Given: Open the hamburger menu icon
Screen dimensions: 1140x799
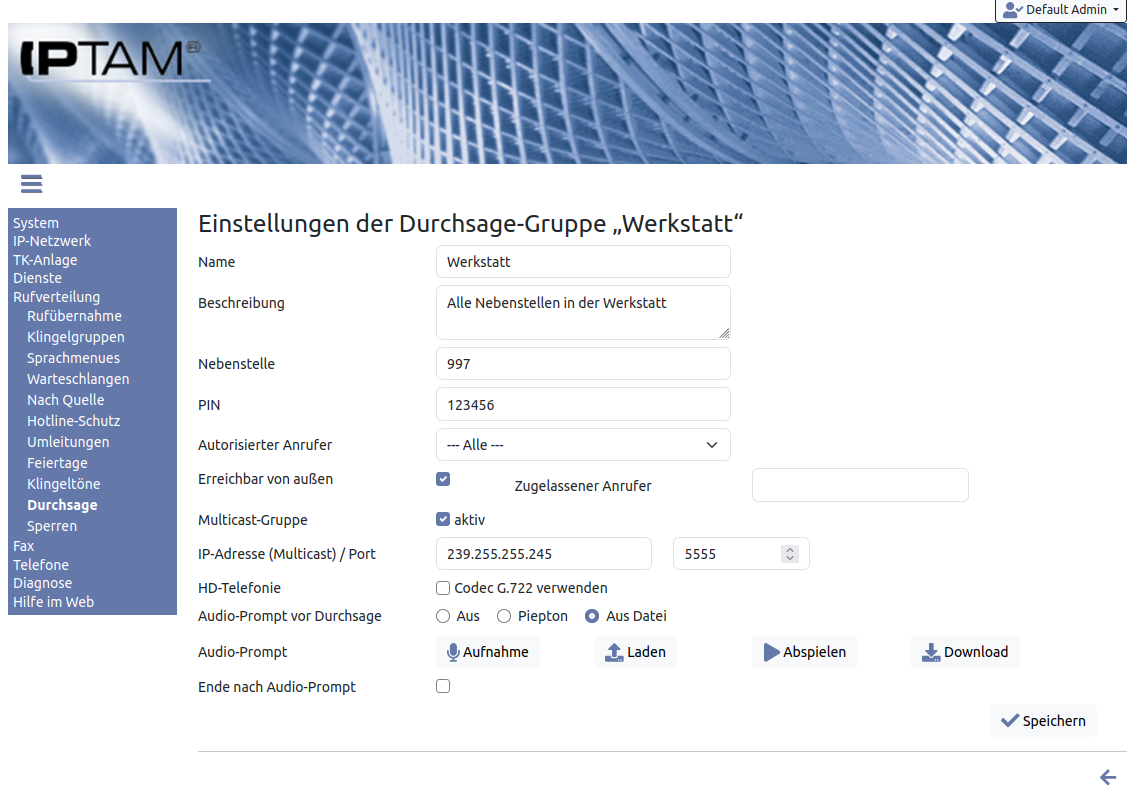Looking at the screenshot, I should click(x=30, y=183).
